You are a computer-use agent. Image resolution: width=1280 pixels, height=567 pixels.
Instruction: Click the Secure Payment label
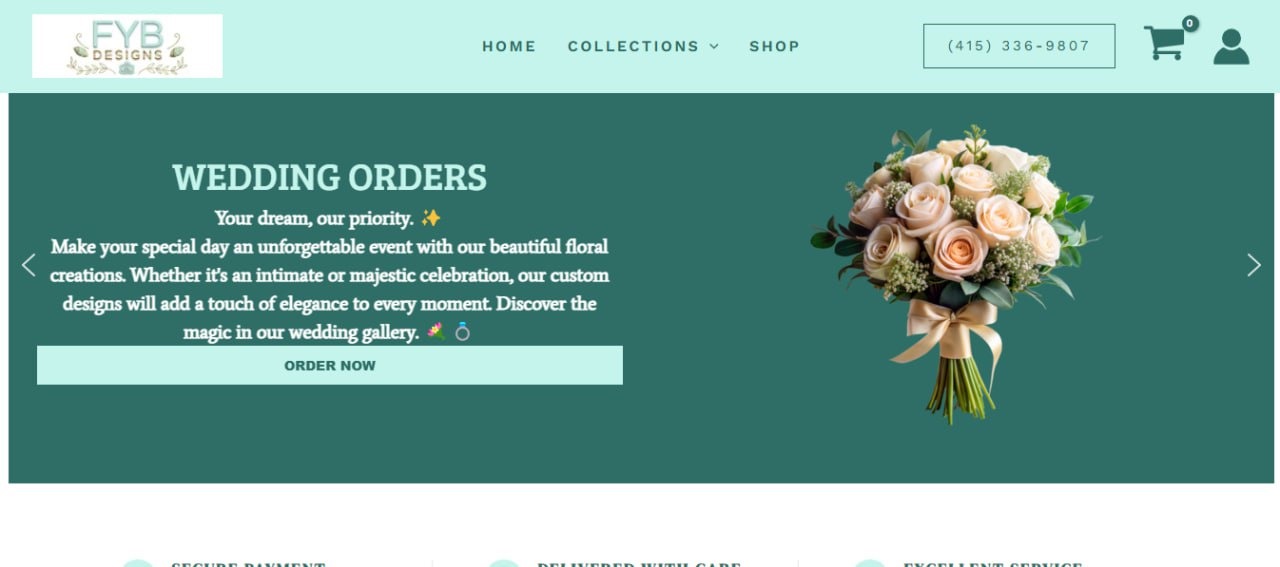click(248, 564)
